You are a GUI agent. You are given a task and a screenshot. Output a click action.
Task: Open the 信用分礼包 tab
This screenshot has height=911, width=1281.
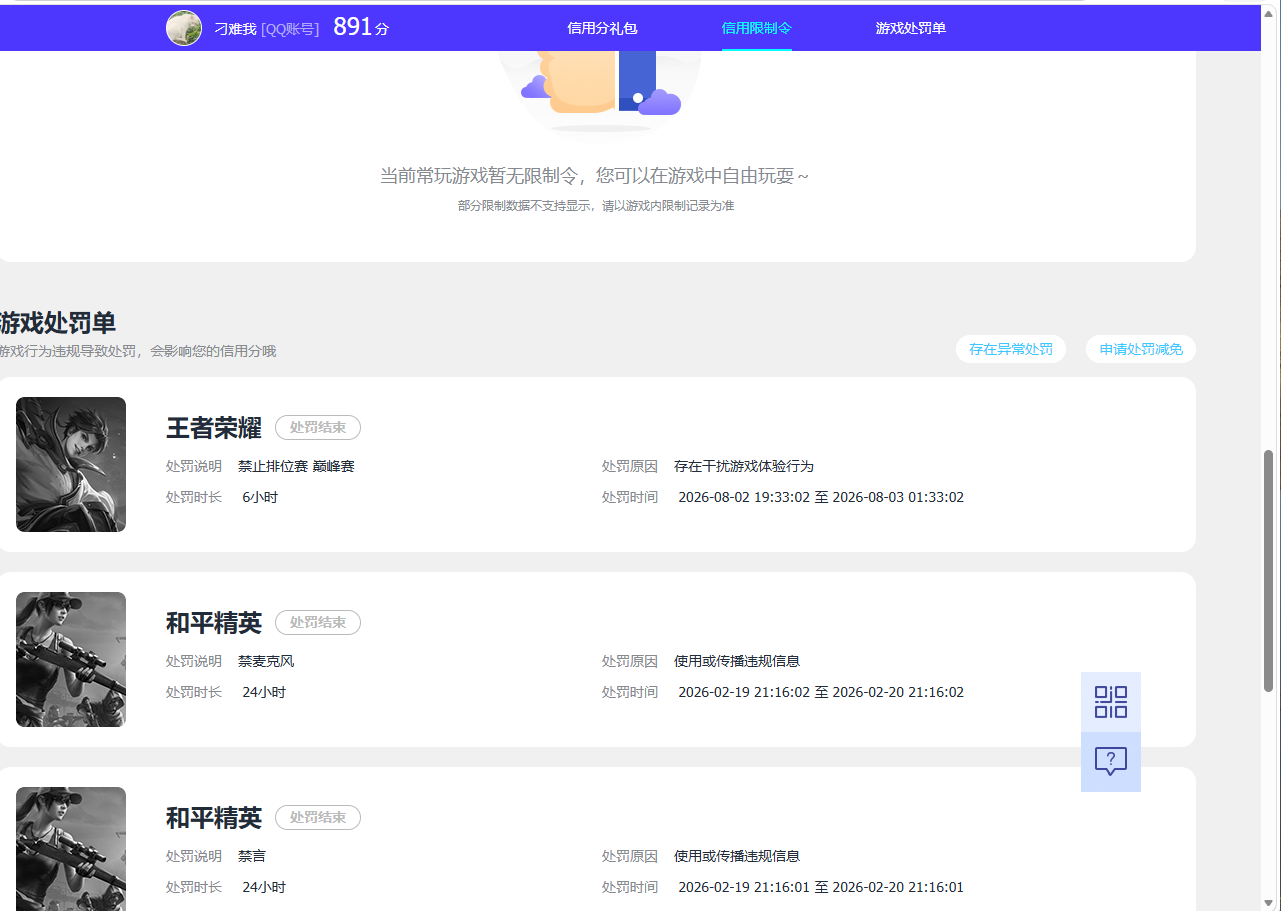(x=602, y=28)
